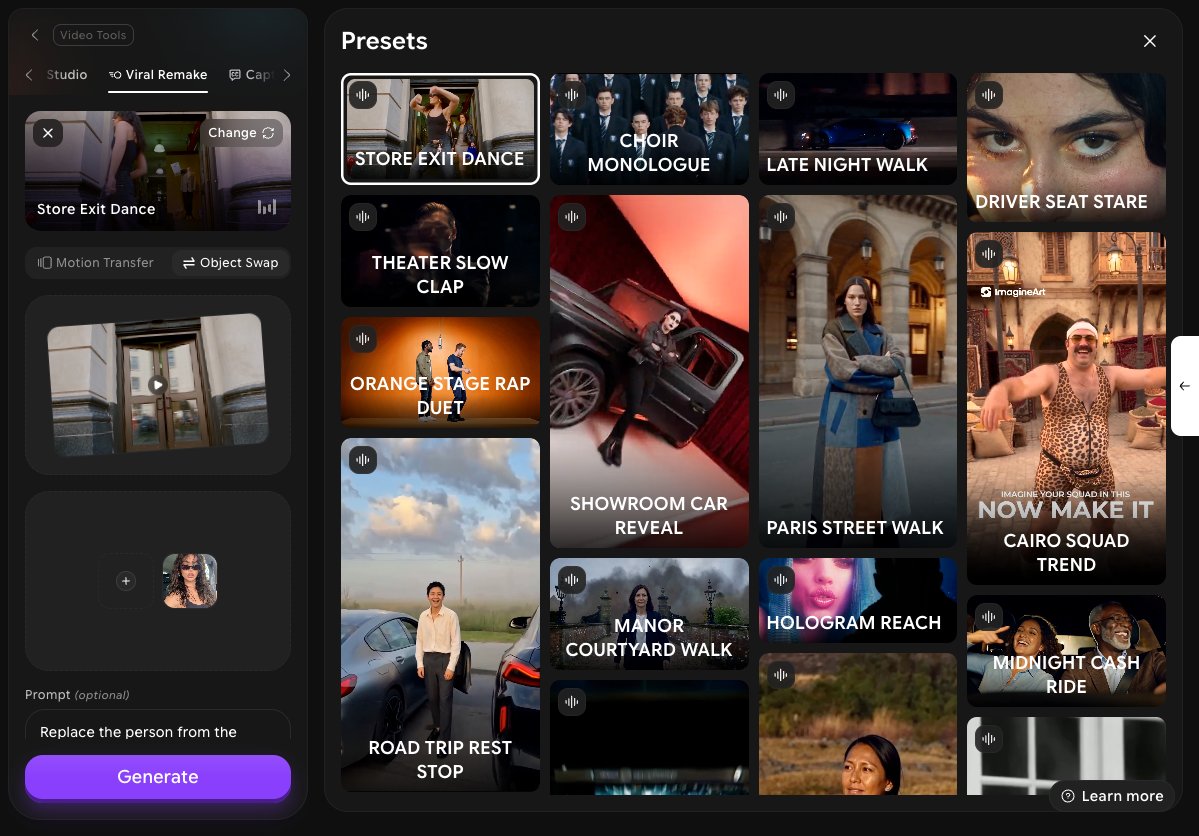Viewport: 1199px width, 836px height.
Task: Open the Paris Street Walk preset
Action: click(x=858, y=372)
